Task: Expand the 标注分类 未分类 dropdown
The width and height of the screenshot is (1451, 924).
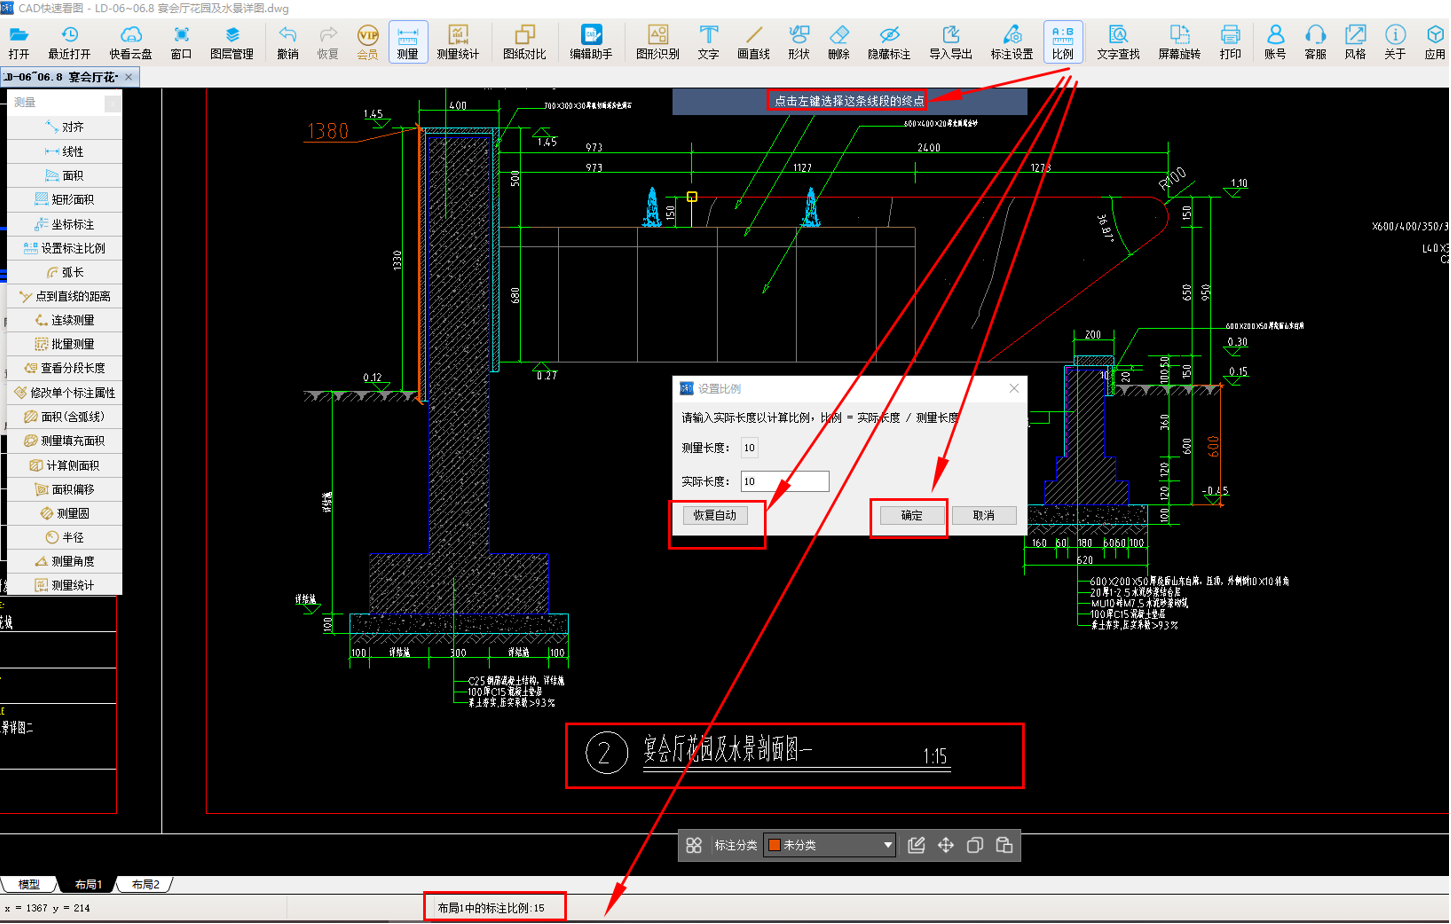Action: point(830,846)
